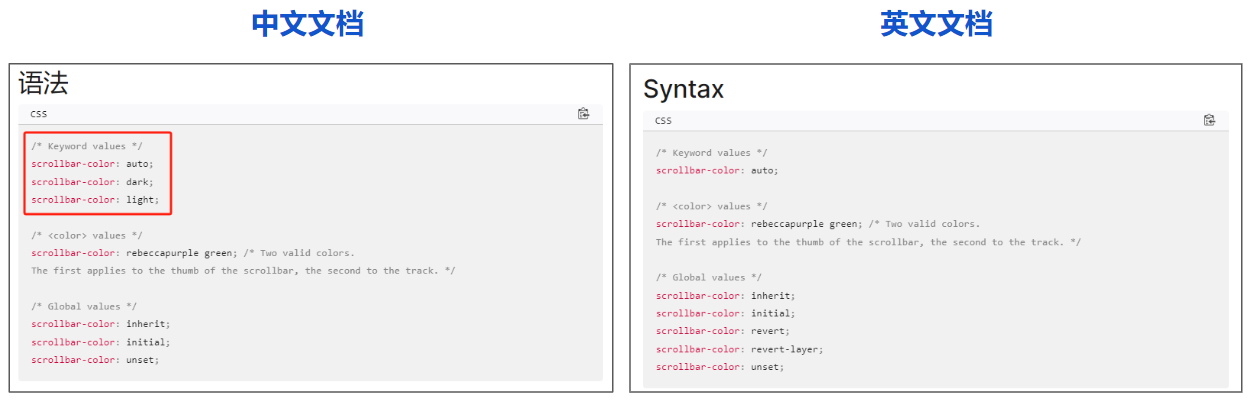
Task: Click the Keyword values comment in English doc
Action: pos(711,153)
